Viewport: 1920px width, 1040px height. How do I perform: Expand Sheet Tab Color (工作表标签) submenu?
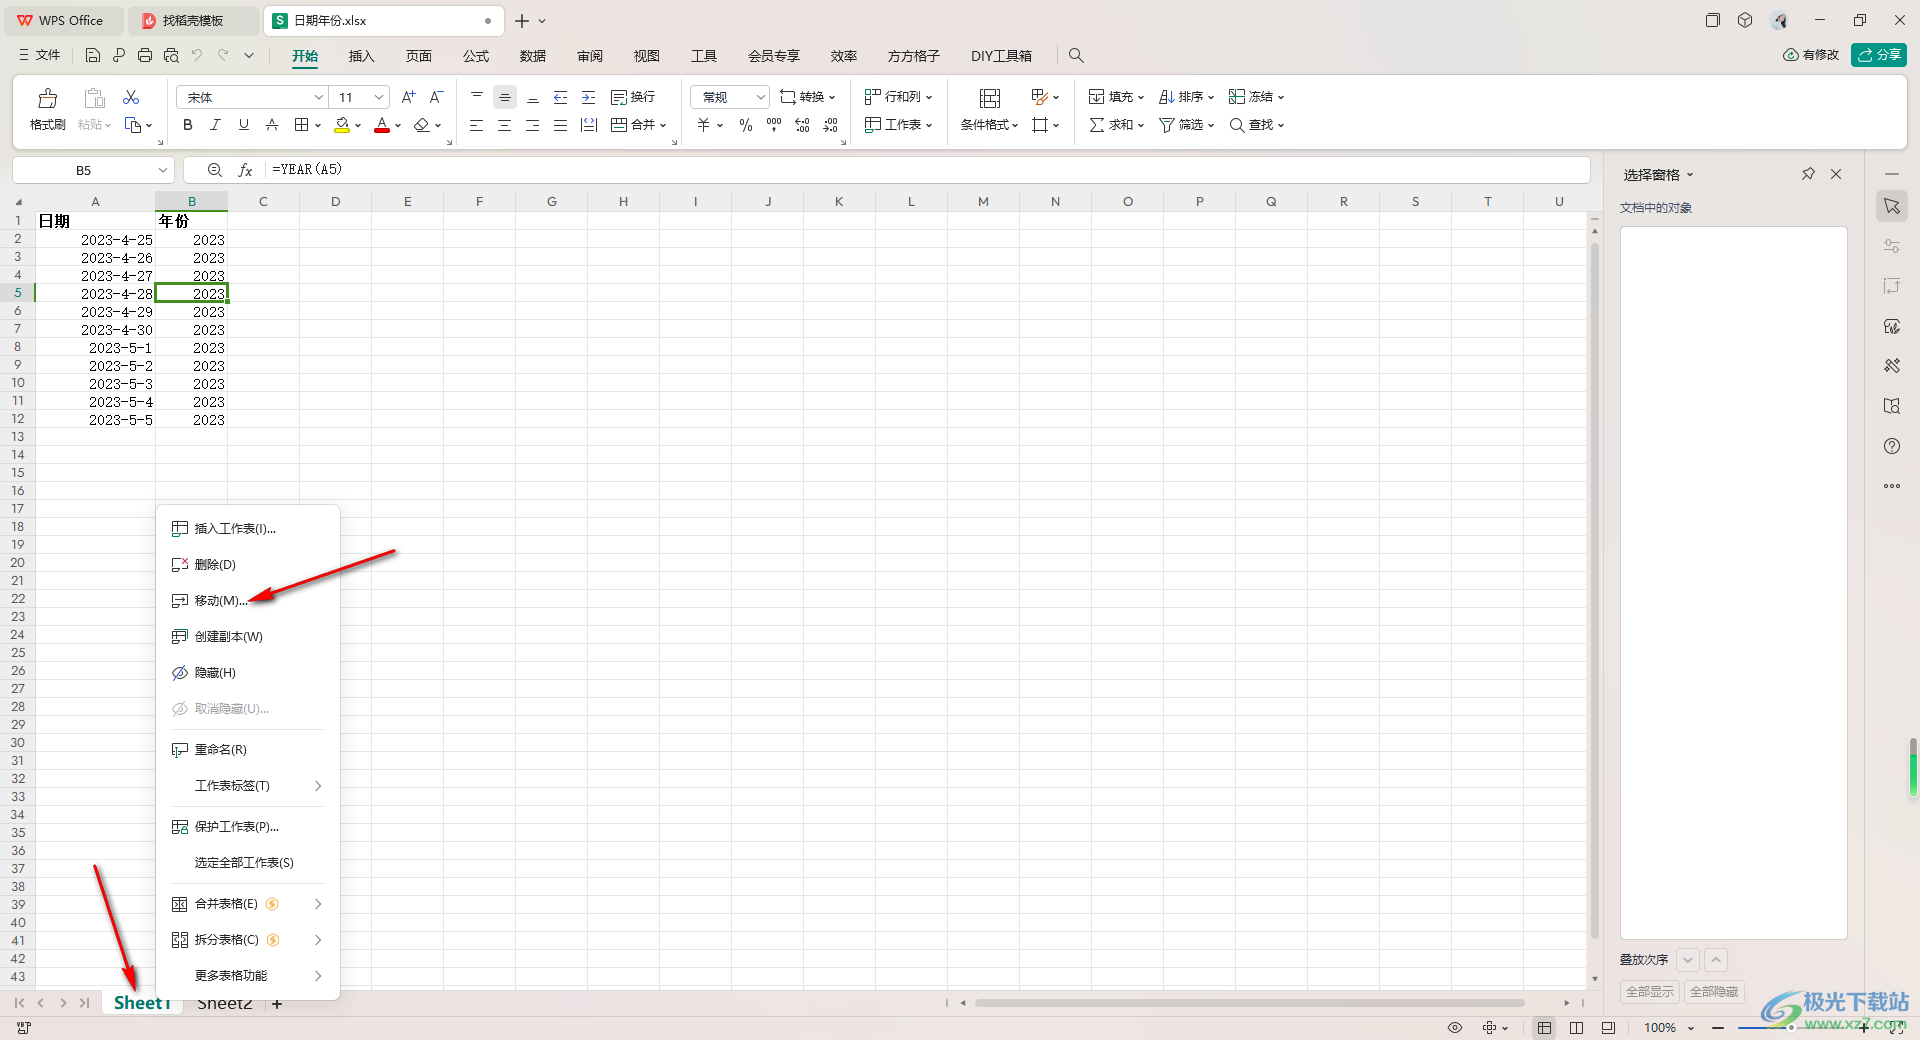pyautogui.click(x=248, y=785)
